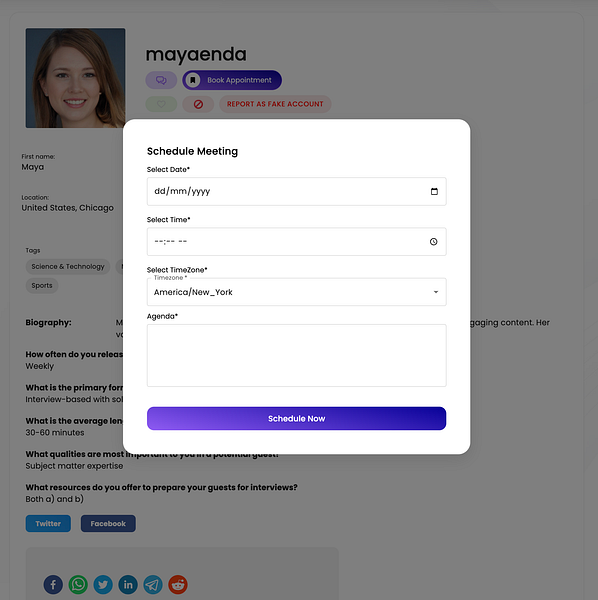Open the clock icon in time field
This screenshot has height=600, width=598.
click(433, 241)
